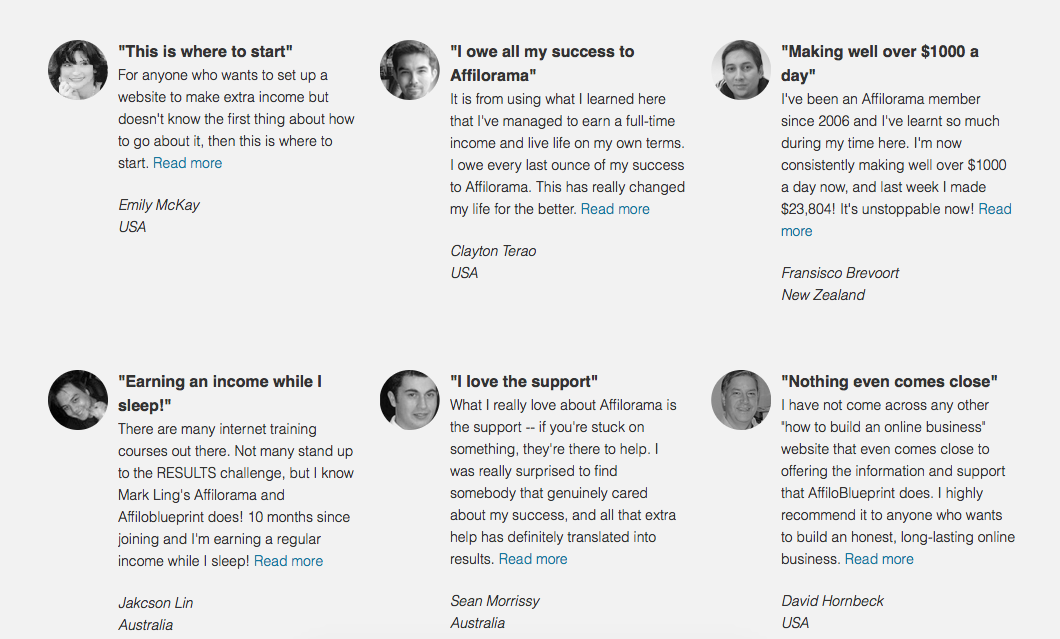Click Fransisco Brevoort's avatar image

[x=741, y=70]
